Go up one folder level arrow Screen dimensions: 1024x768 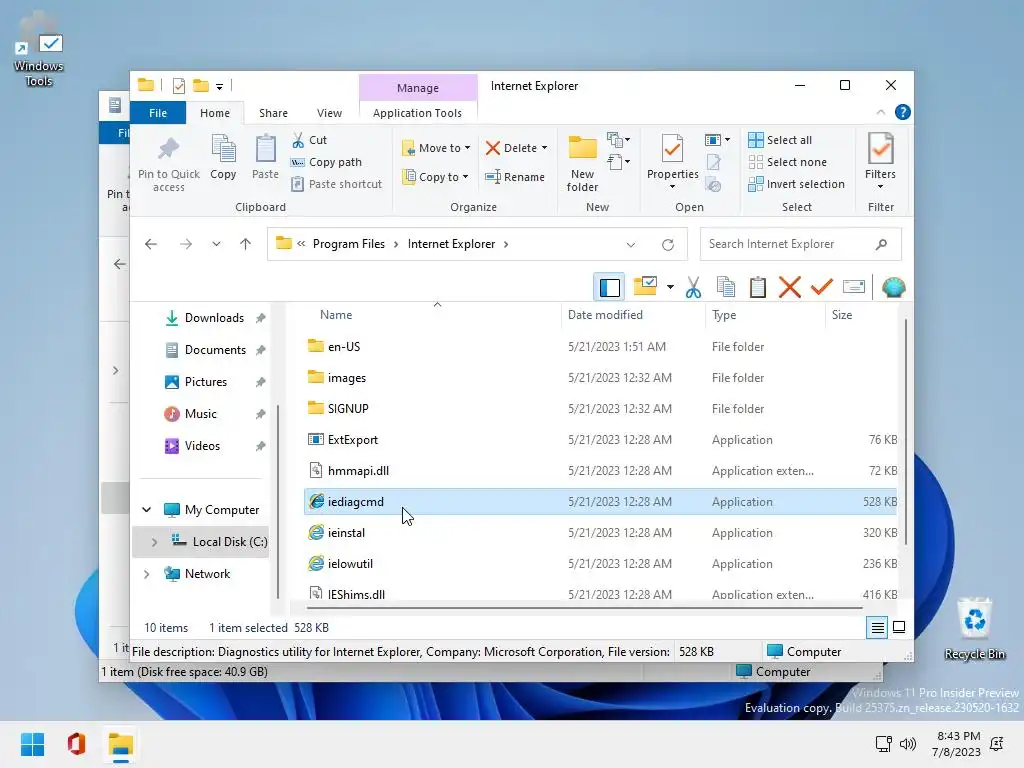(x=246, y=244)
